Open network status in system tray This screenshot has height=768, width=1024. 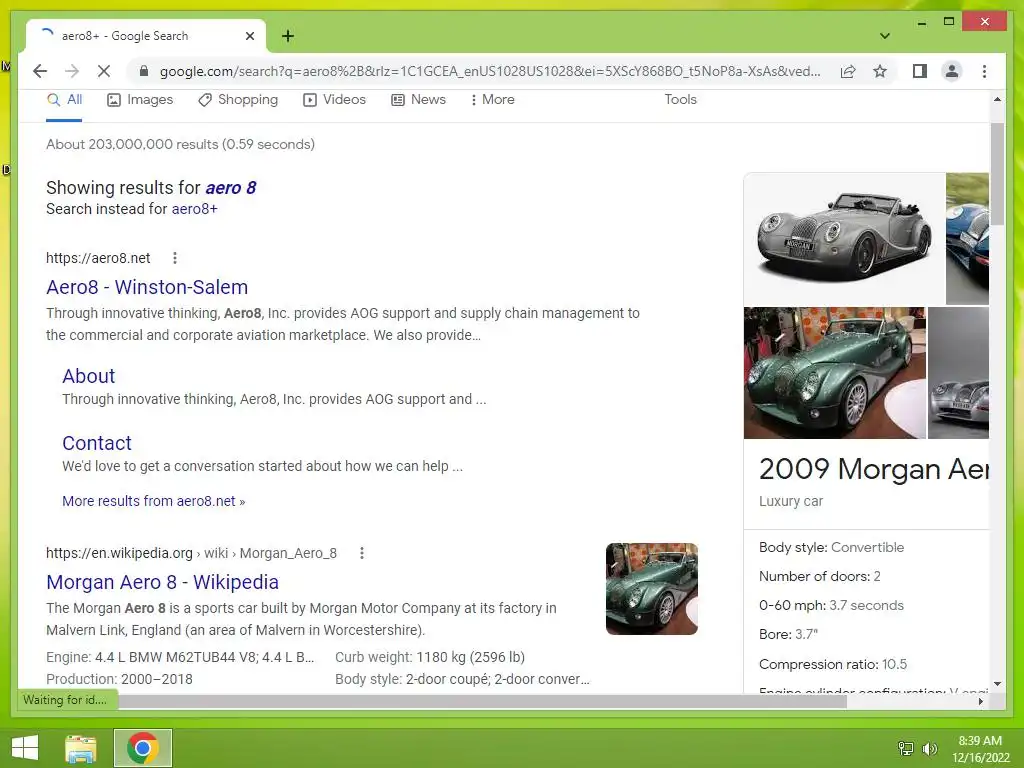click(x=906, y=748)
